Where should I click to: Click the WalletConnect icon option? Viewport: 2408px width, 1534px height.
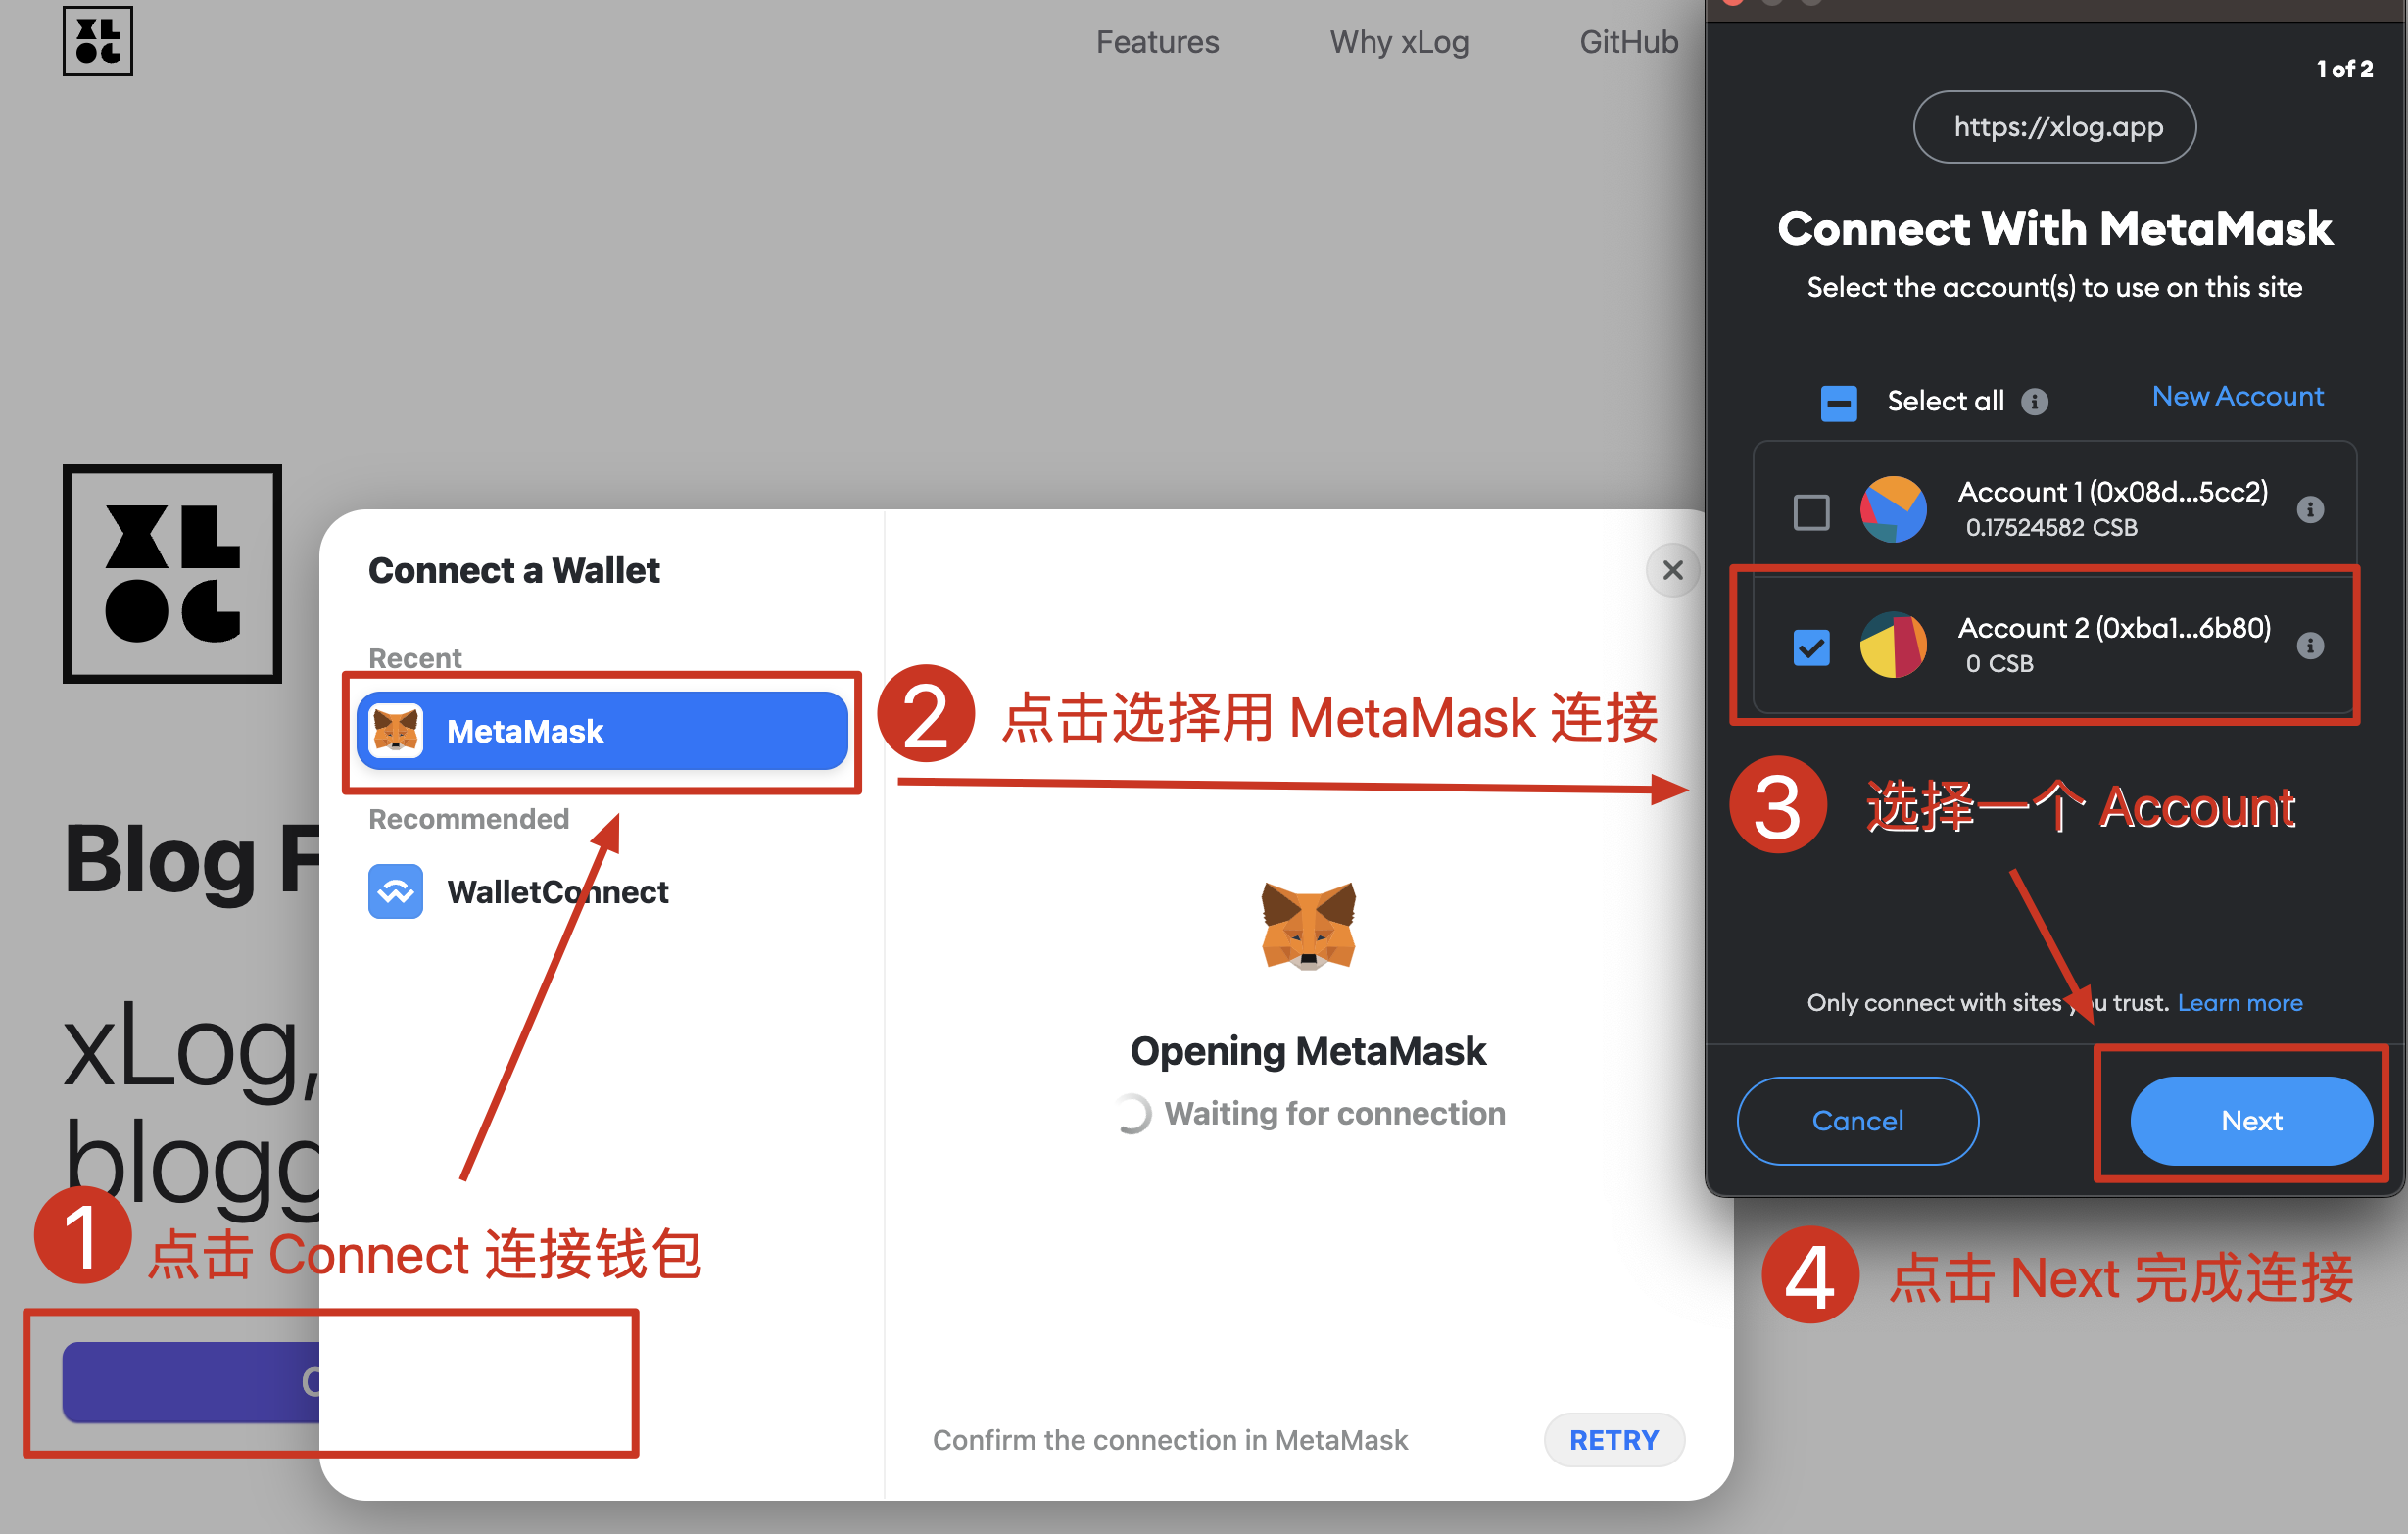pyautogui.click(x=393, y=889)
